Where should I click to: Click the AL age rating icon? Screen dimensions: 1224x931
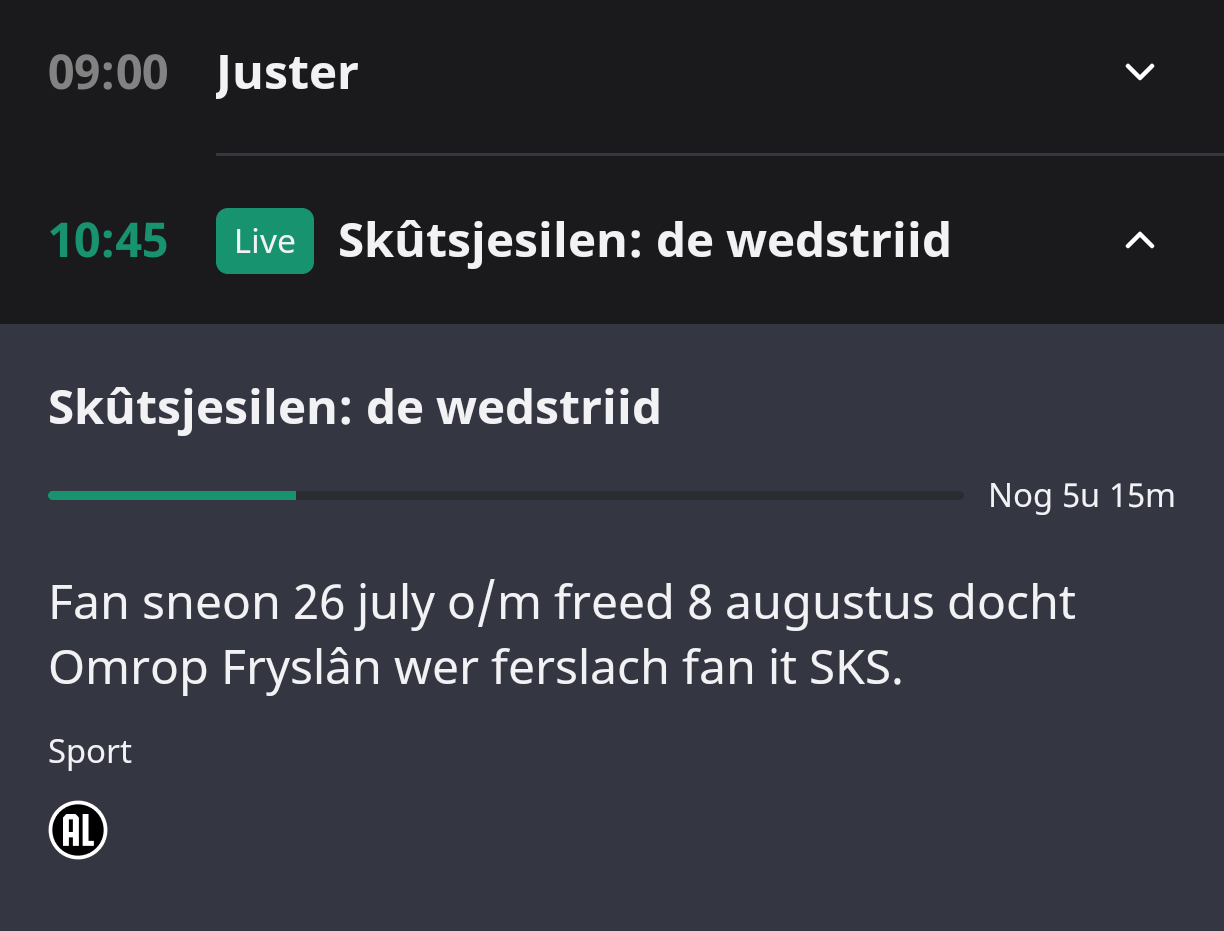(x=78, y=831)
